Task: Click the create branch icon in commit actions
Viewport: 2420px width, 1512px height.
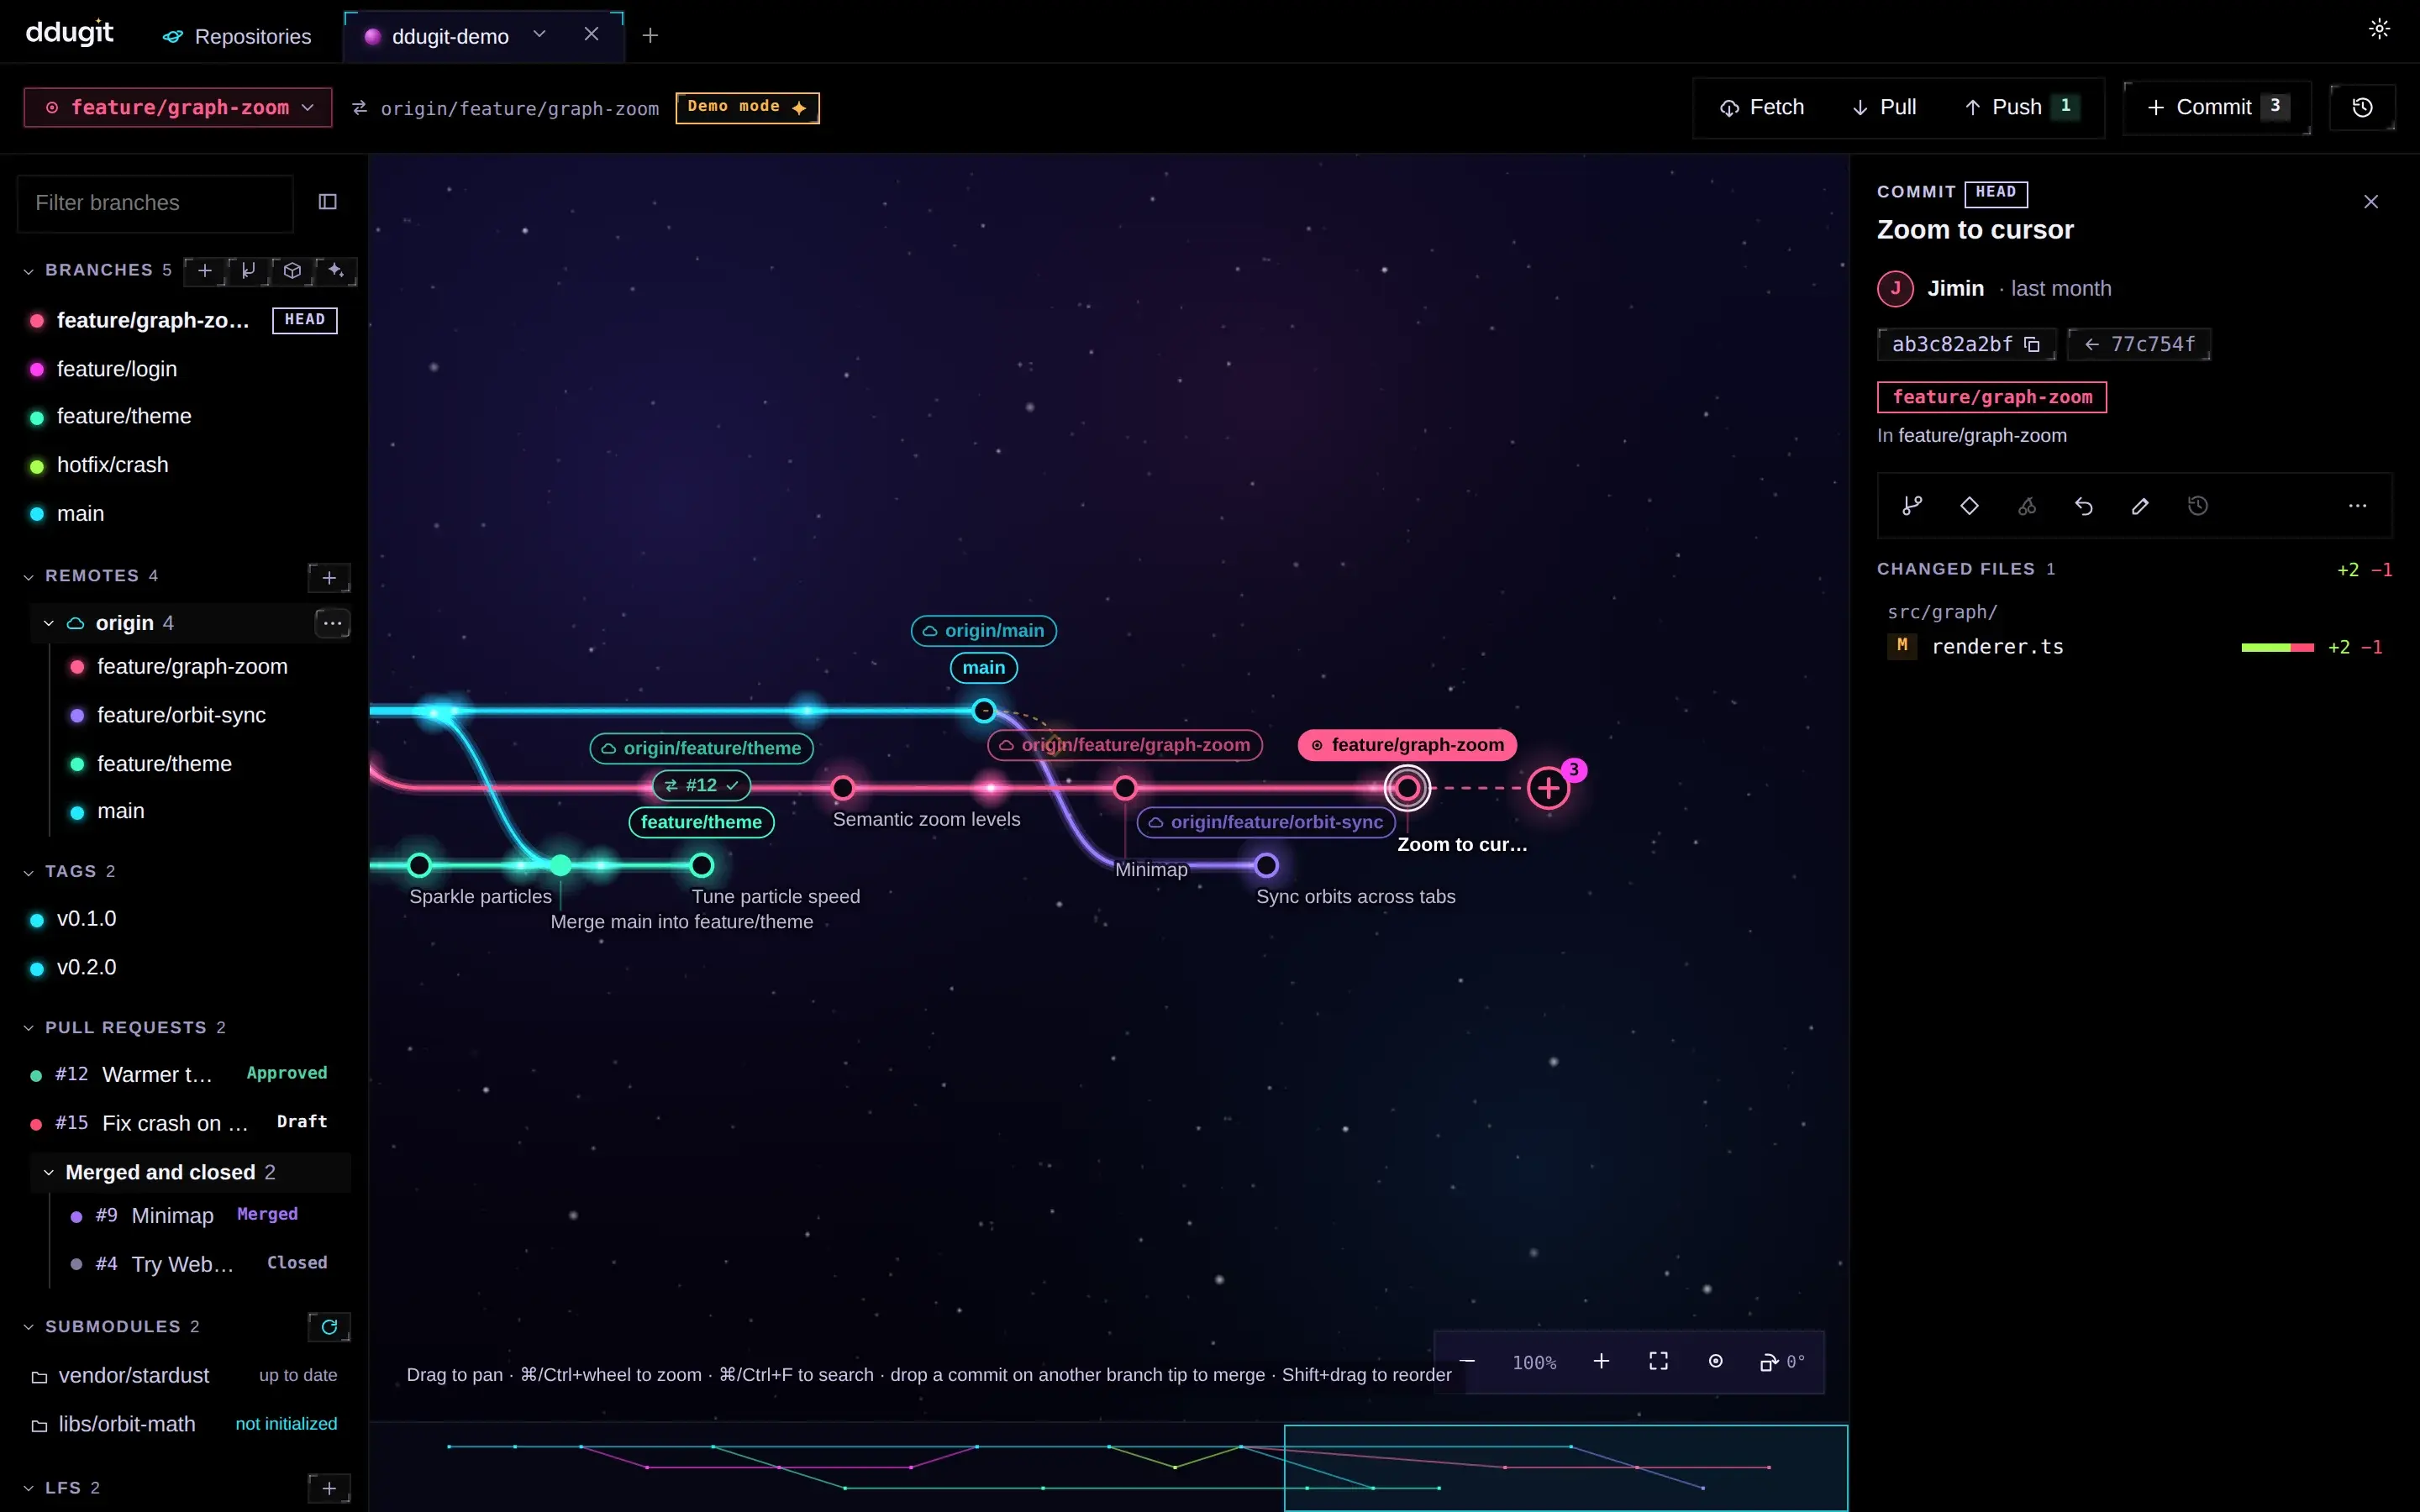Action: click(1912, 506)
